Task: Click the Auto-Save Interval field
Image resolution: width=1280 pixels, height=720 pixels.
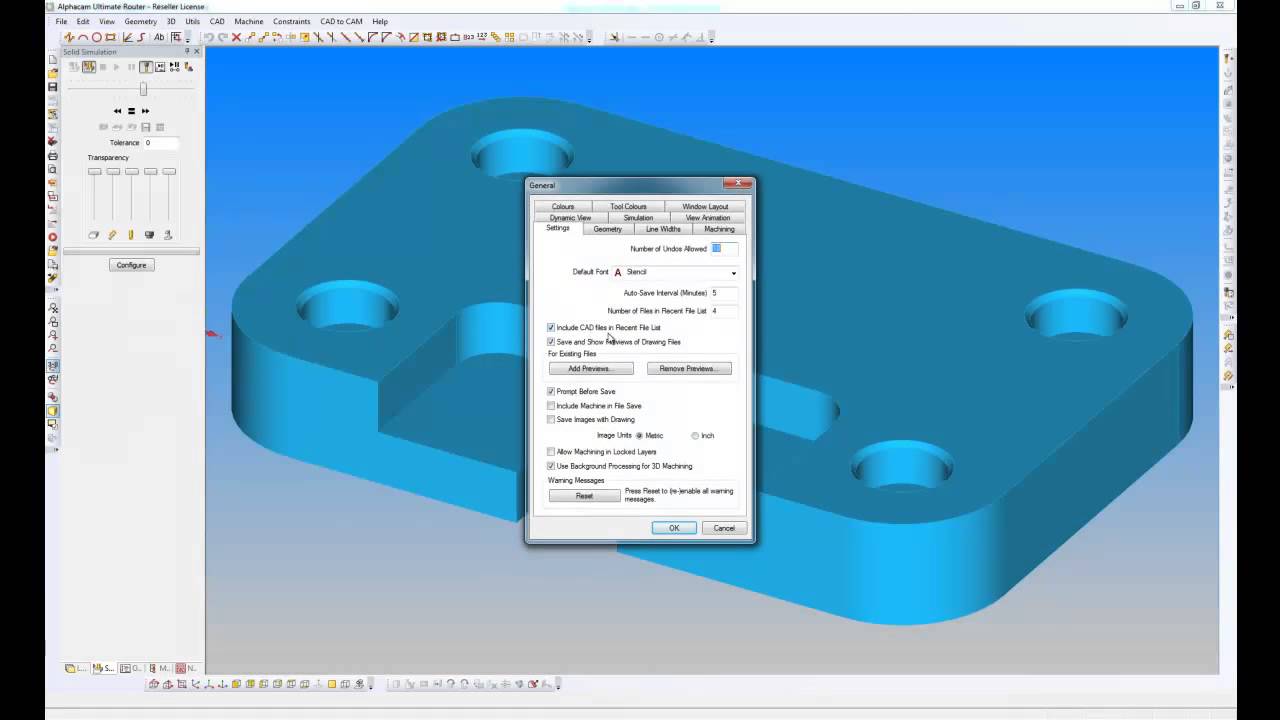Action: click(x=724, y=293)
